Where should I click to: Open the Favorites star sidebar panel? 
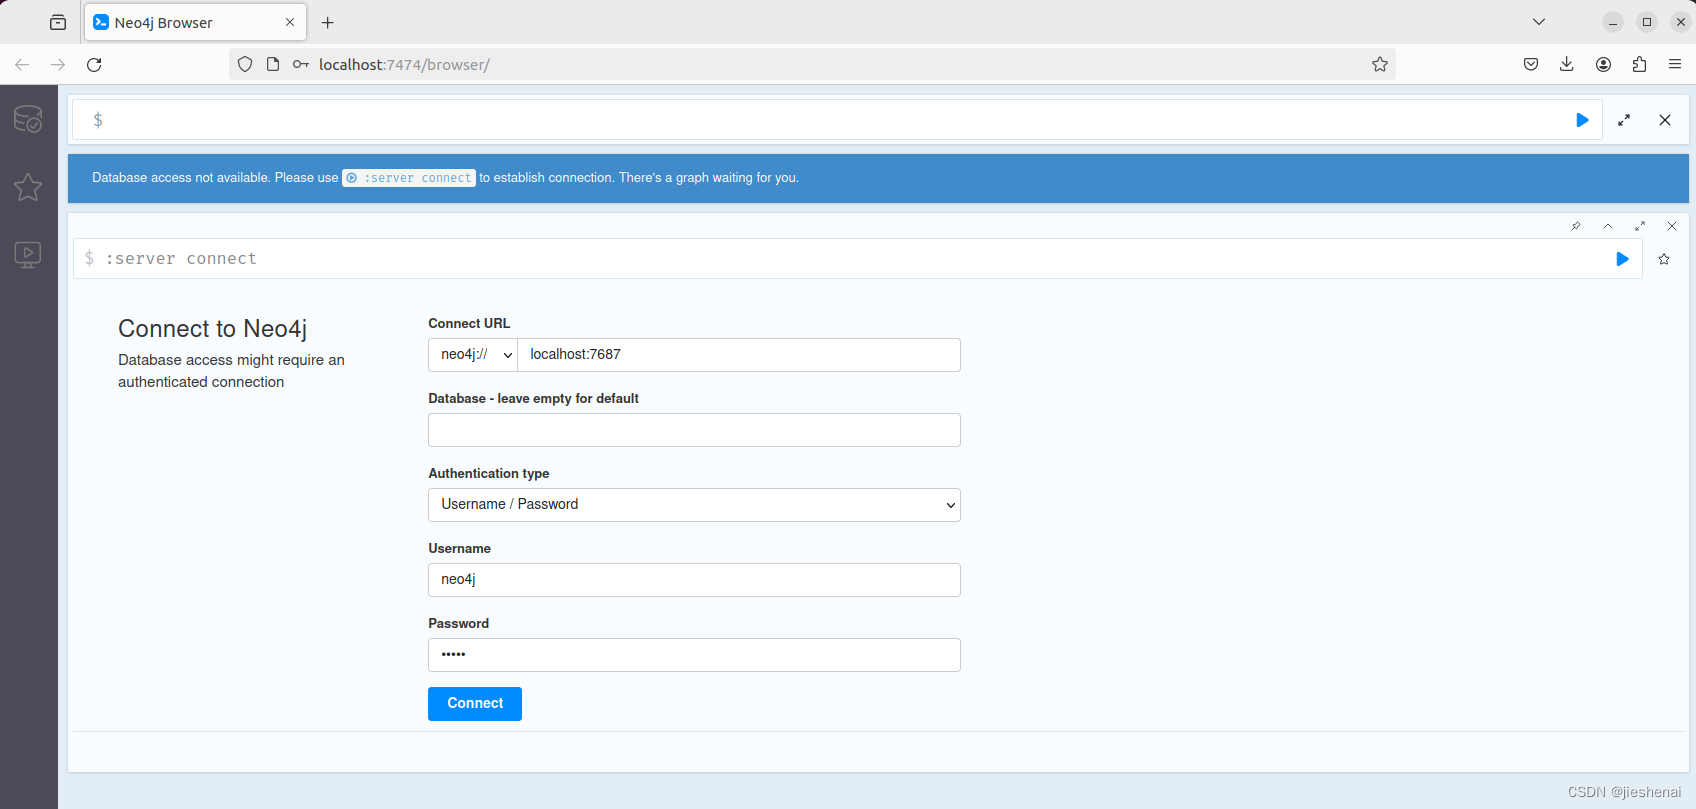pyautogui.click(x=28, y=187)
